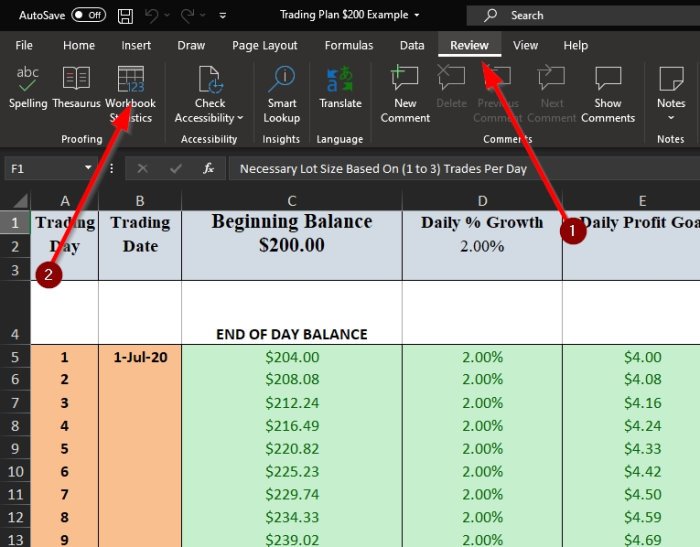
Task: Open Smart Lookup
Action: point(282,95)
